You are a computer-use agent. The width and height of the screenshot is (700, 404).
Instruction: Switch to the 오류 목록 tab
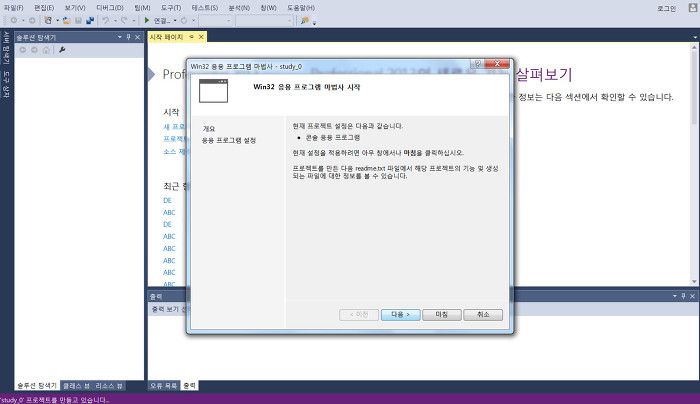pos(163,385)
